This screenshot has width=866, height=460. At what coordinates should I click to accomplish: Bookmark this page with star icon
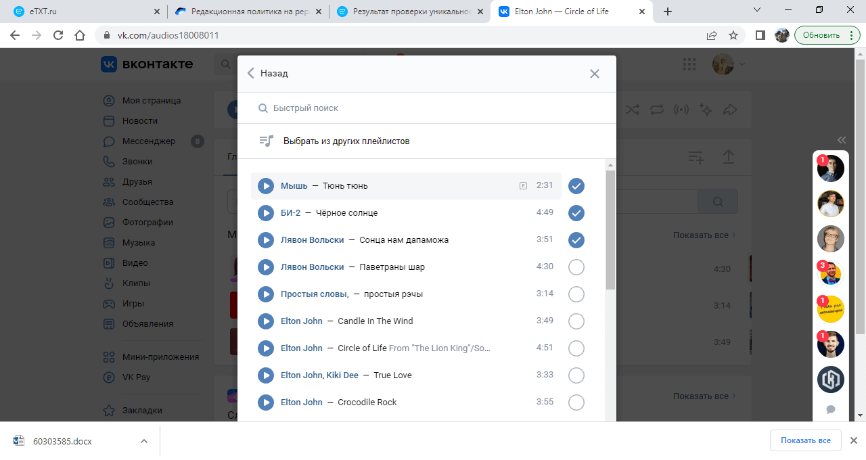point(733,35)
